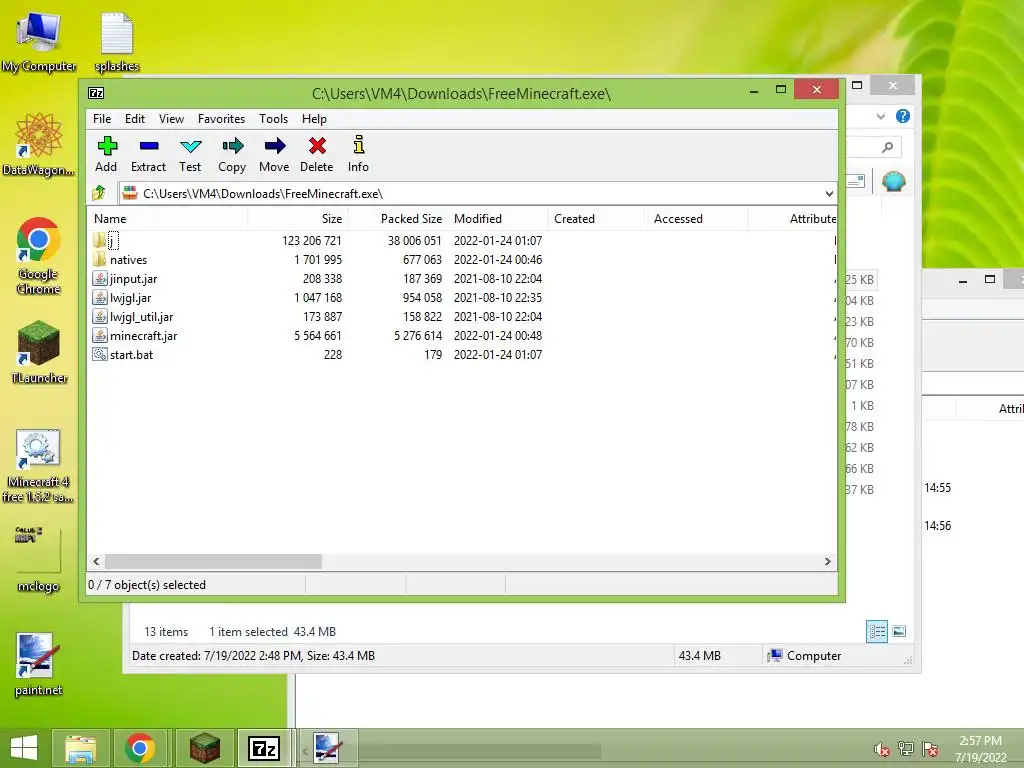Select the mclogo desktop file
This screenshot has width=1024, height=768.
click(x=39, y=559)
